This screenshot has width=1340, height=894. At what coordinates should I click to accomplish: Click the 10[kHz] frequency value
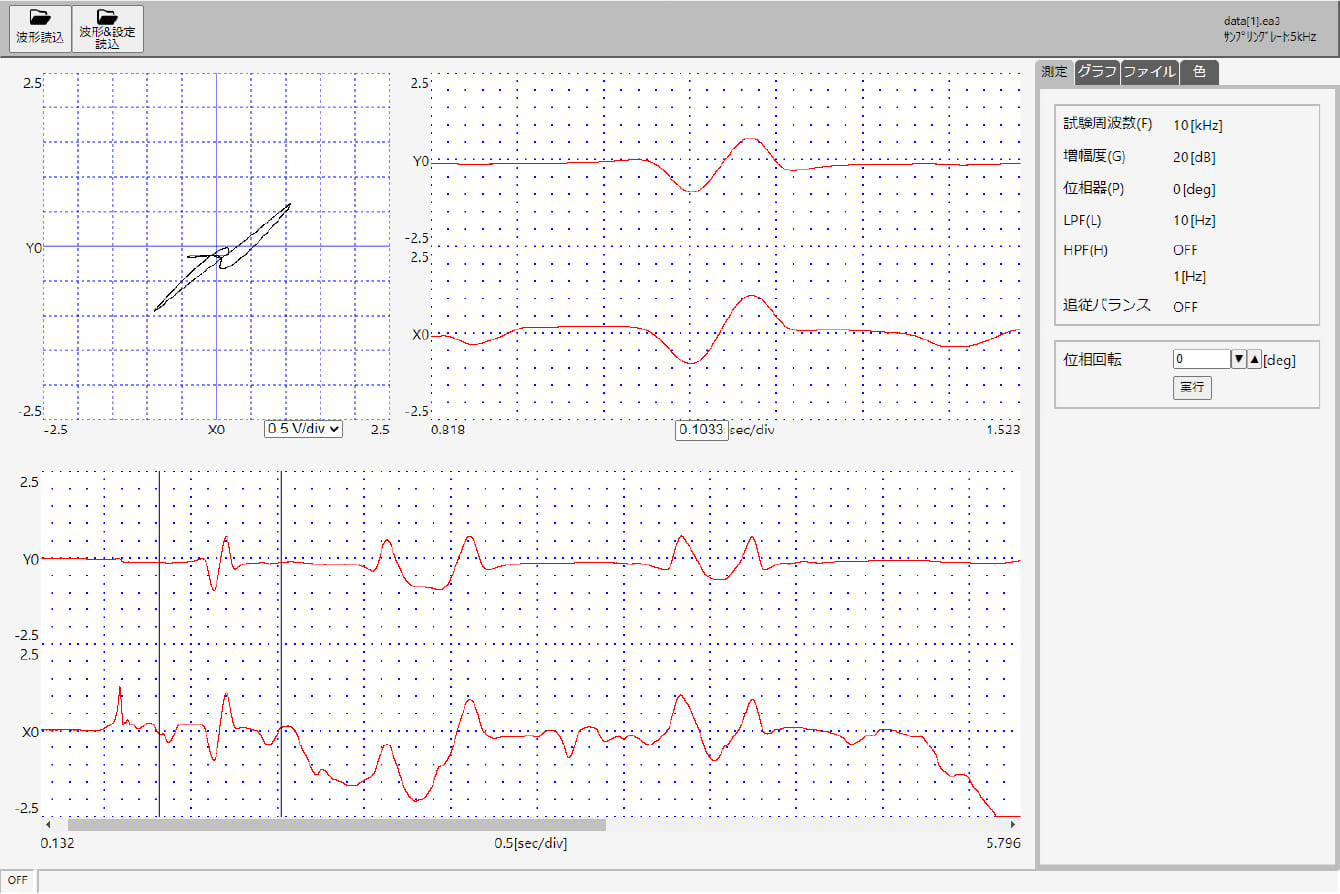pyautogui.click(x=1198, y=126)
